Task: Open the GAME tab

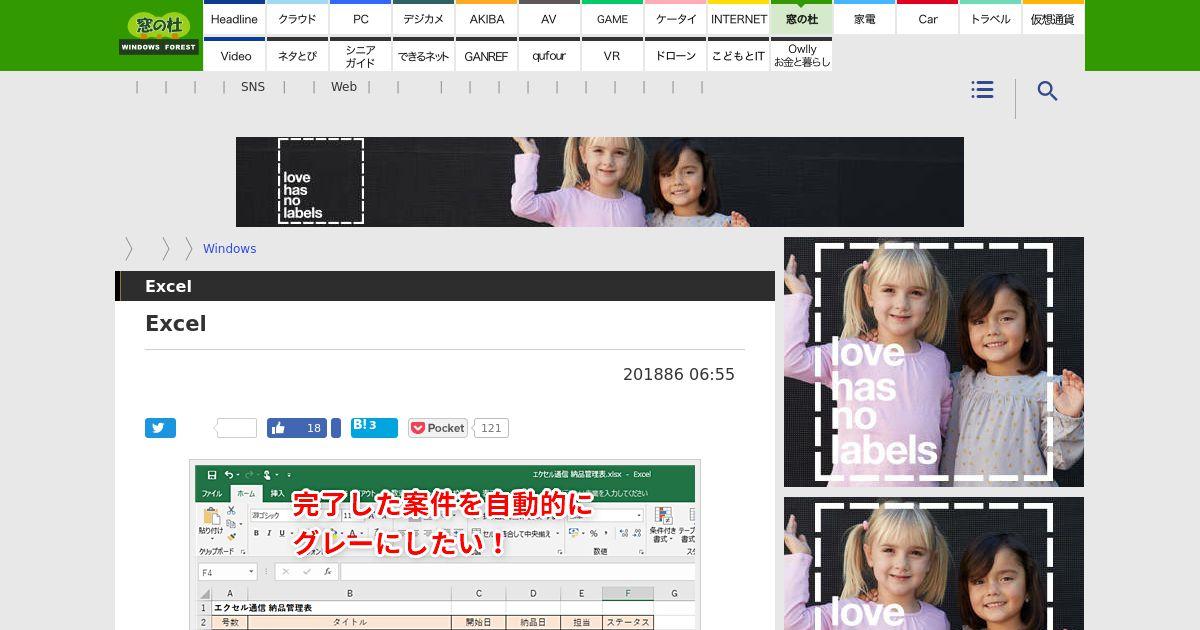Action: 613,18
